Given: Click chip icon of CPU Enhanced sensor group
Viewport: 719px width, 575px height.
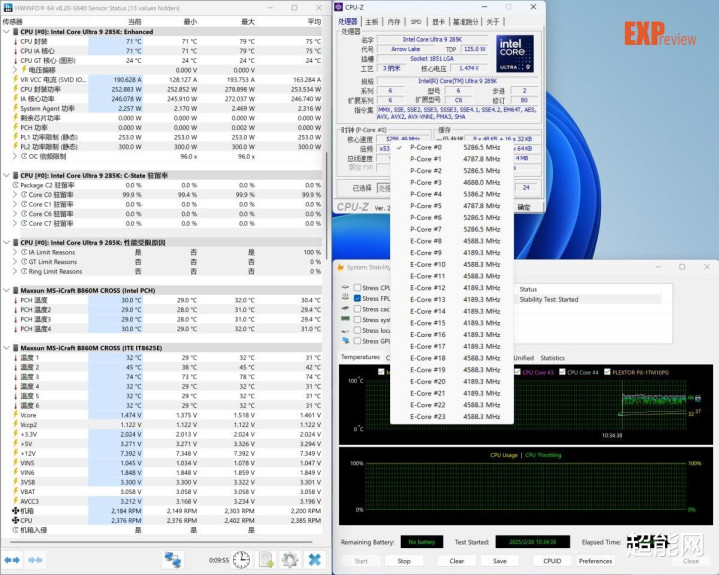Looking at the screenshot, I should click(x=16, y=32).
